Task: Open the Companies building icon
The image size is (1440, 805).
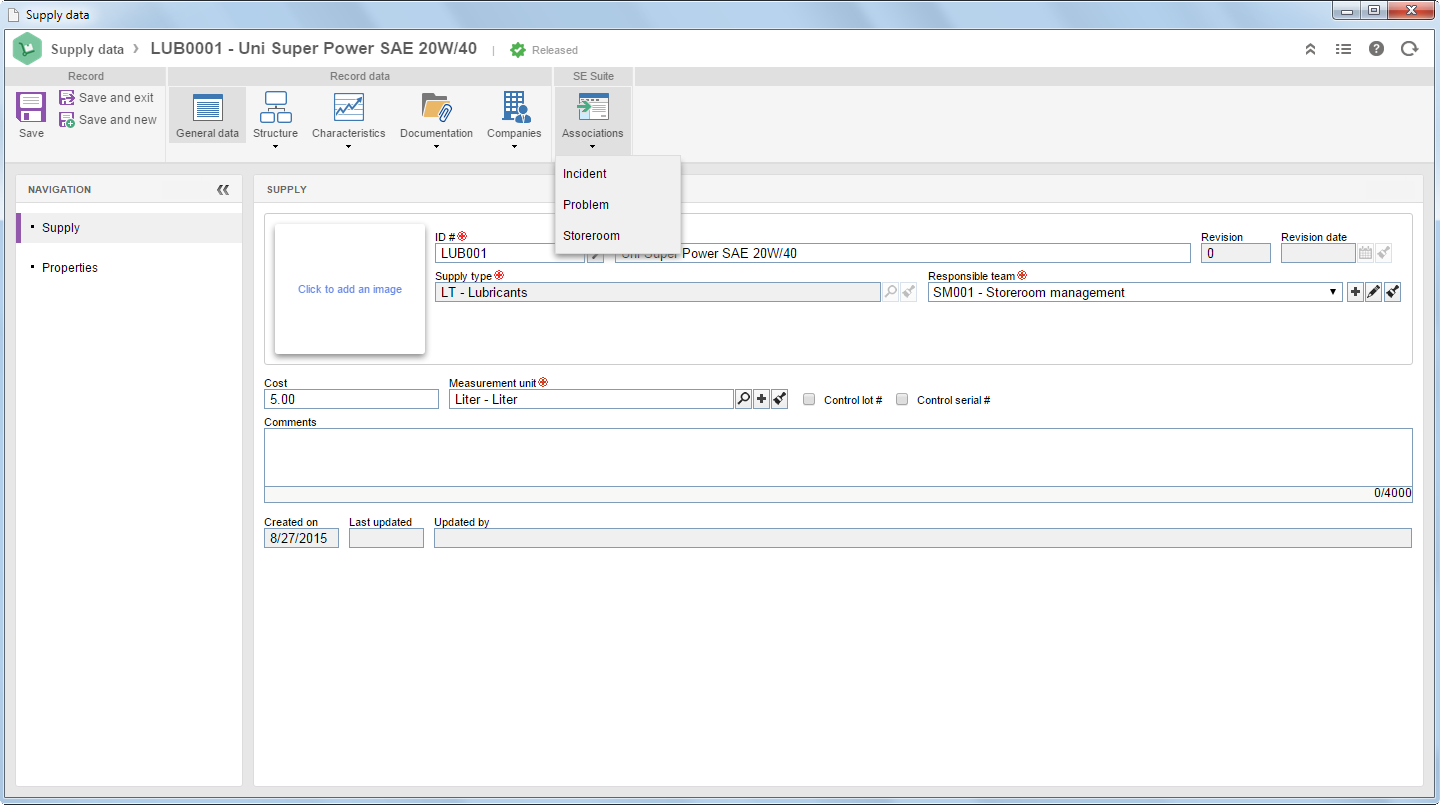Action: tap(515, 107)
